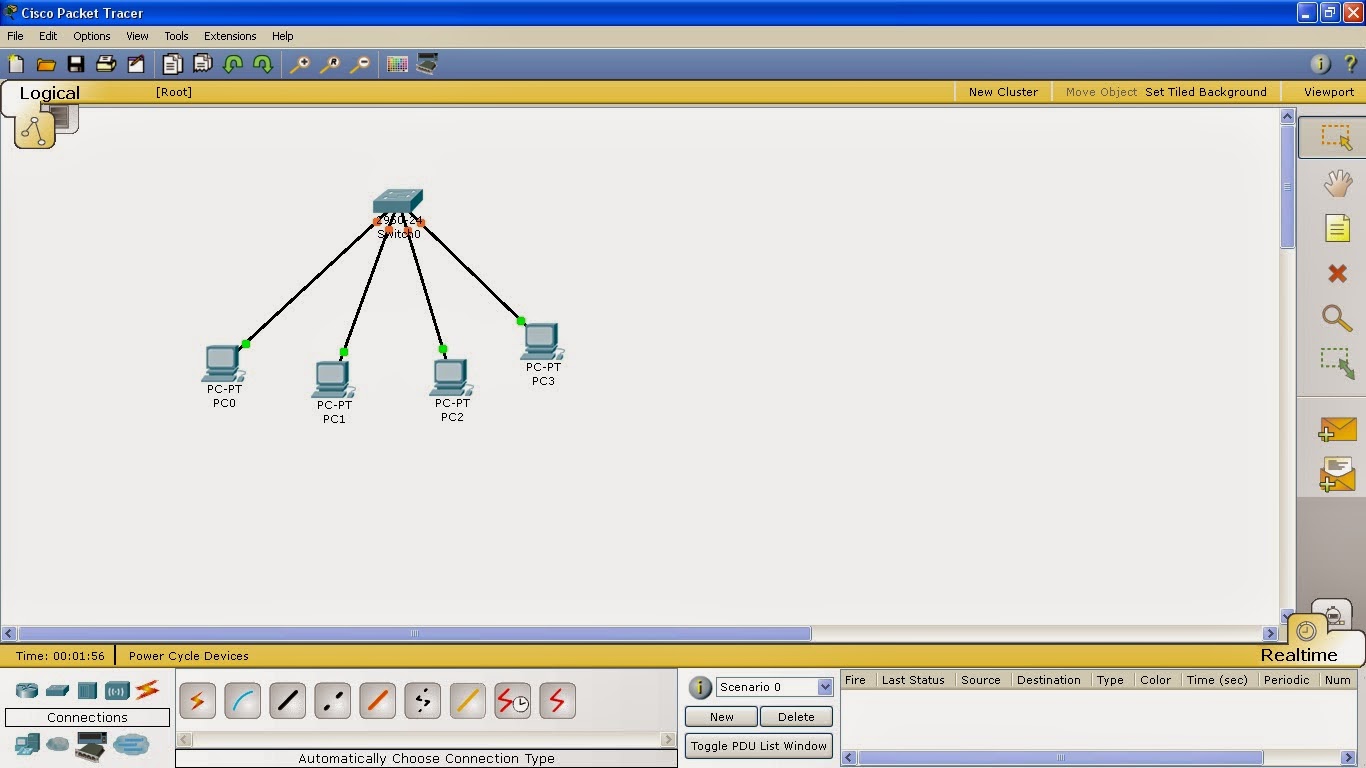Paste objects using the toolbar icon
The image size is (1366, 768).
(x=203, y=64)
